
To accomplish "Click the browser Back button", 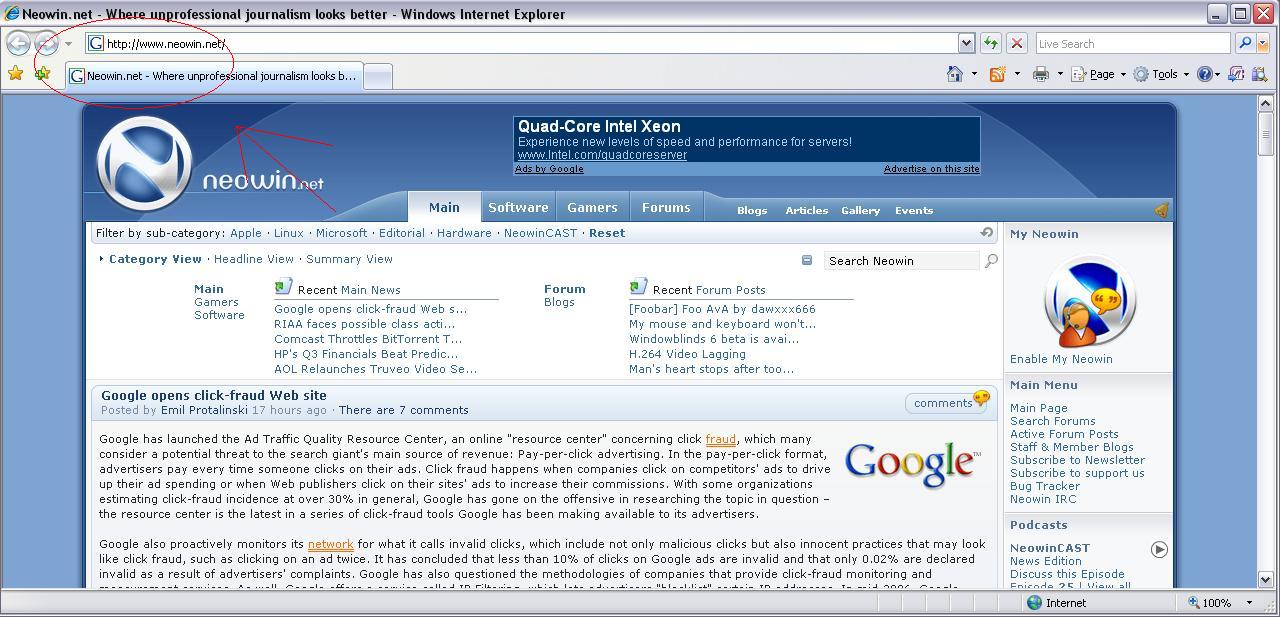I will [x=18, y=43].
